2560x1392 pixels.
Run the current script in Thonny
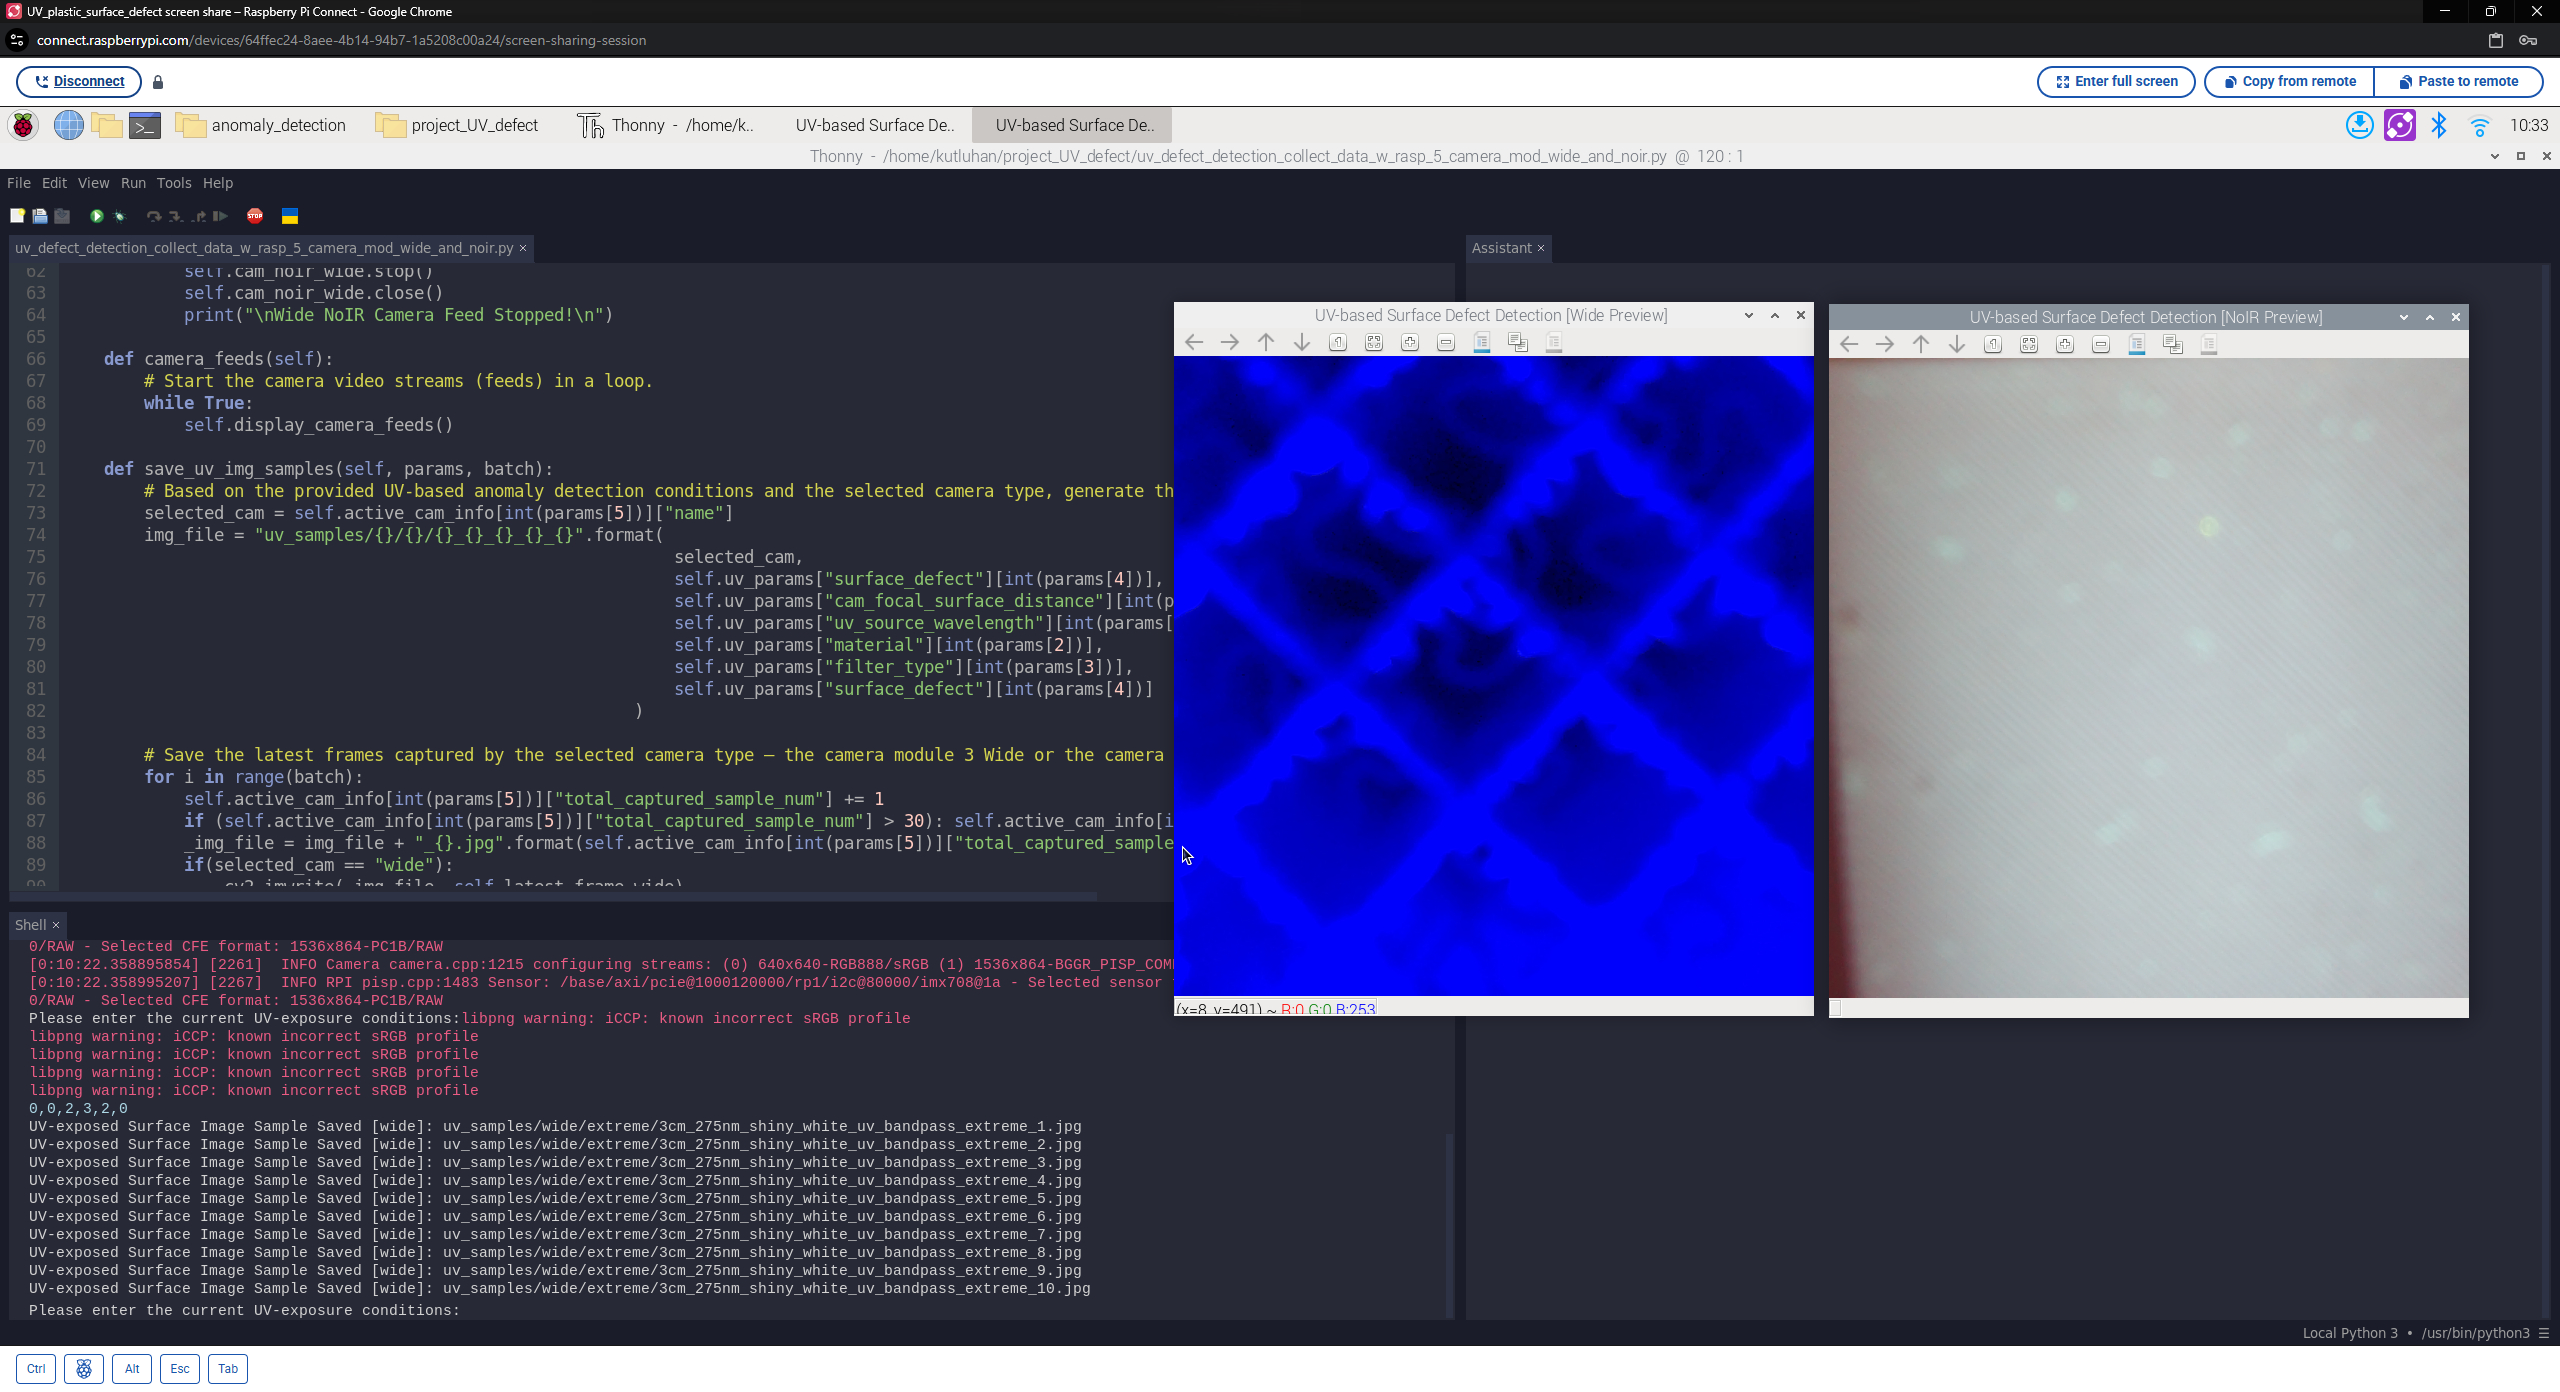(96, 217)
